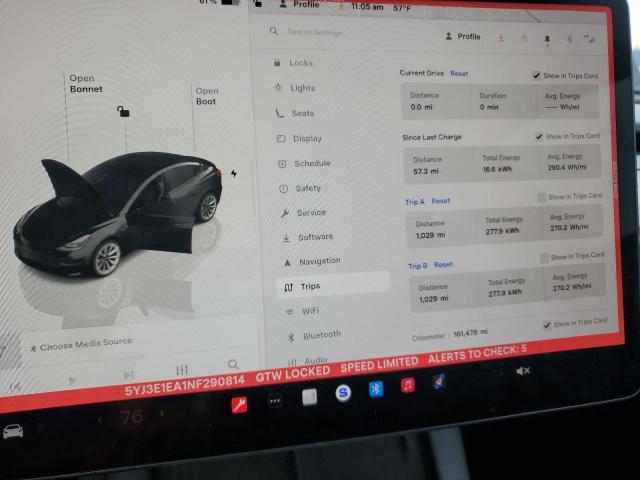Tap the Lights bulb sidebar icon
This screenshot has height=480, width=640.
tap(278, 87)
